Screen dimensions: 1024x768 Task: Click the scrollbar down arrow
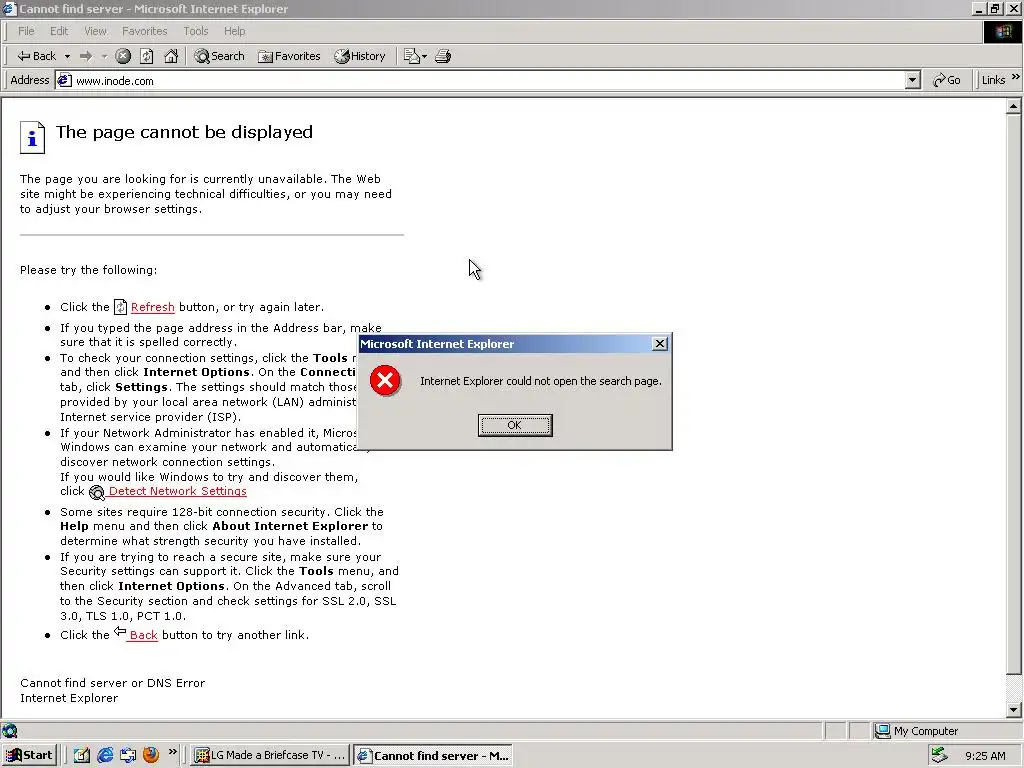[x=1014, y=710]
